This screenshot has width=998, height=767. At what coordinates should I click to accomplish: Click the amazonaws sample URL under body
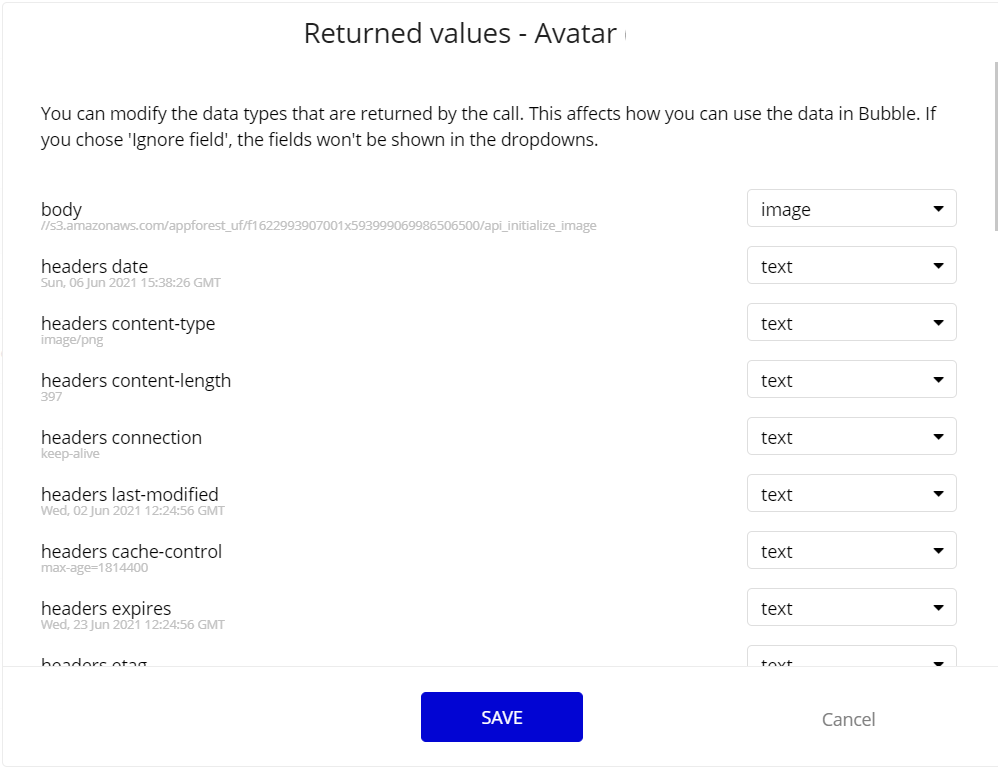click(x=318, y=226)
